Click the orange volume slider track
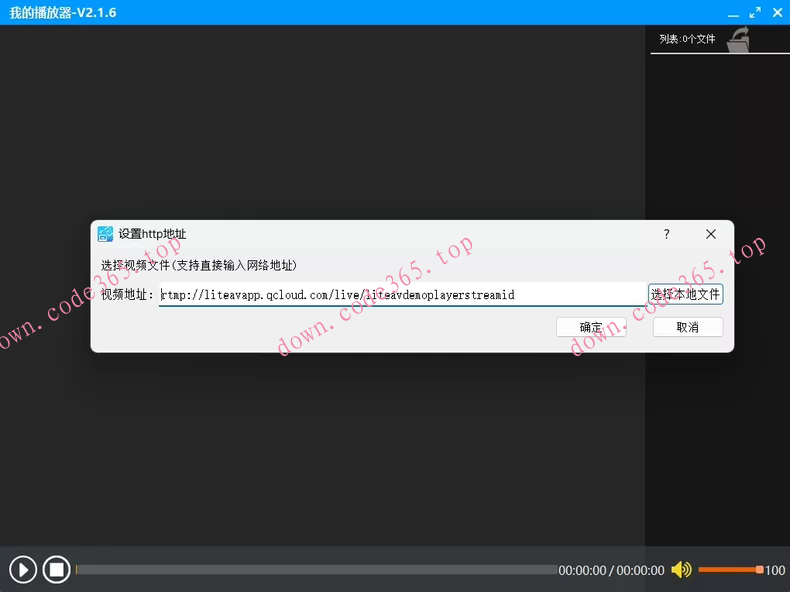 tap(728, 570)
